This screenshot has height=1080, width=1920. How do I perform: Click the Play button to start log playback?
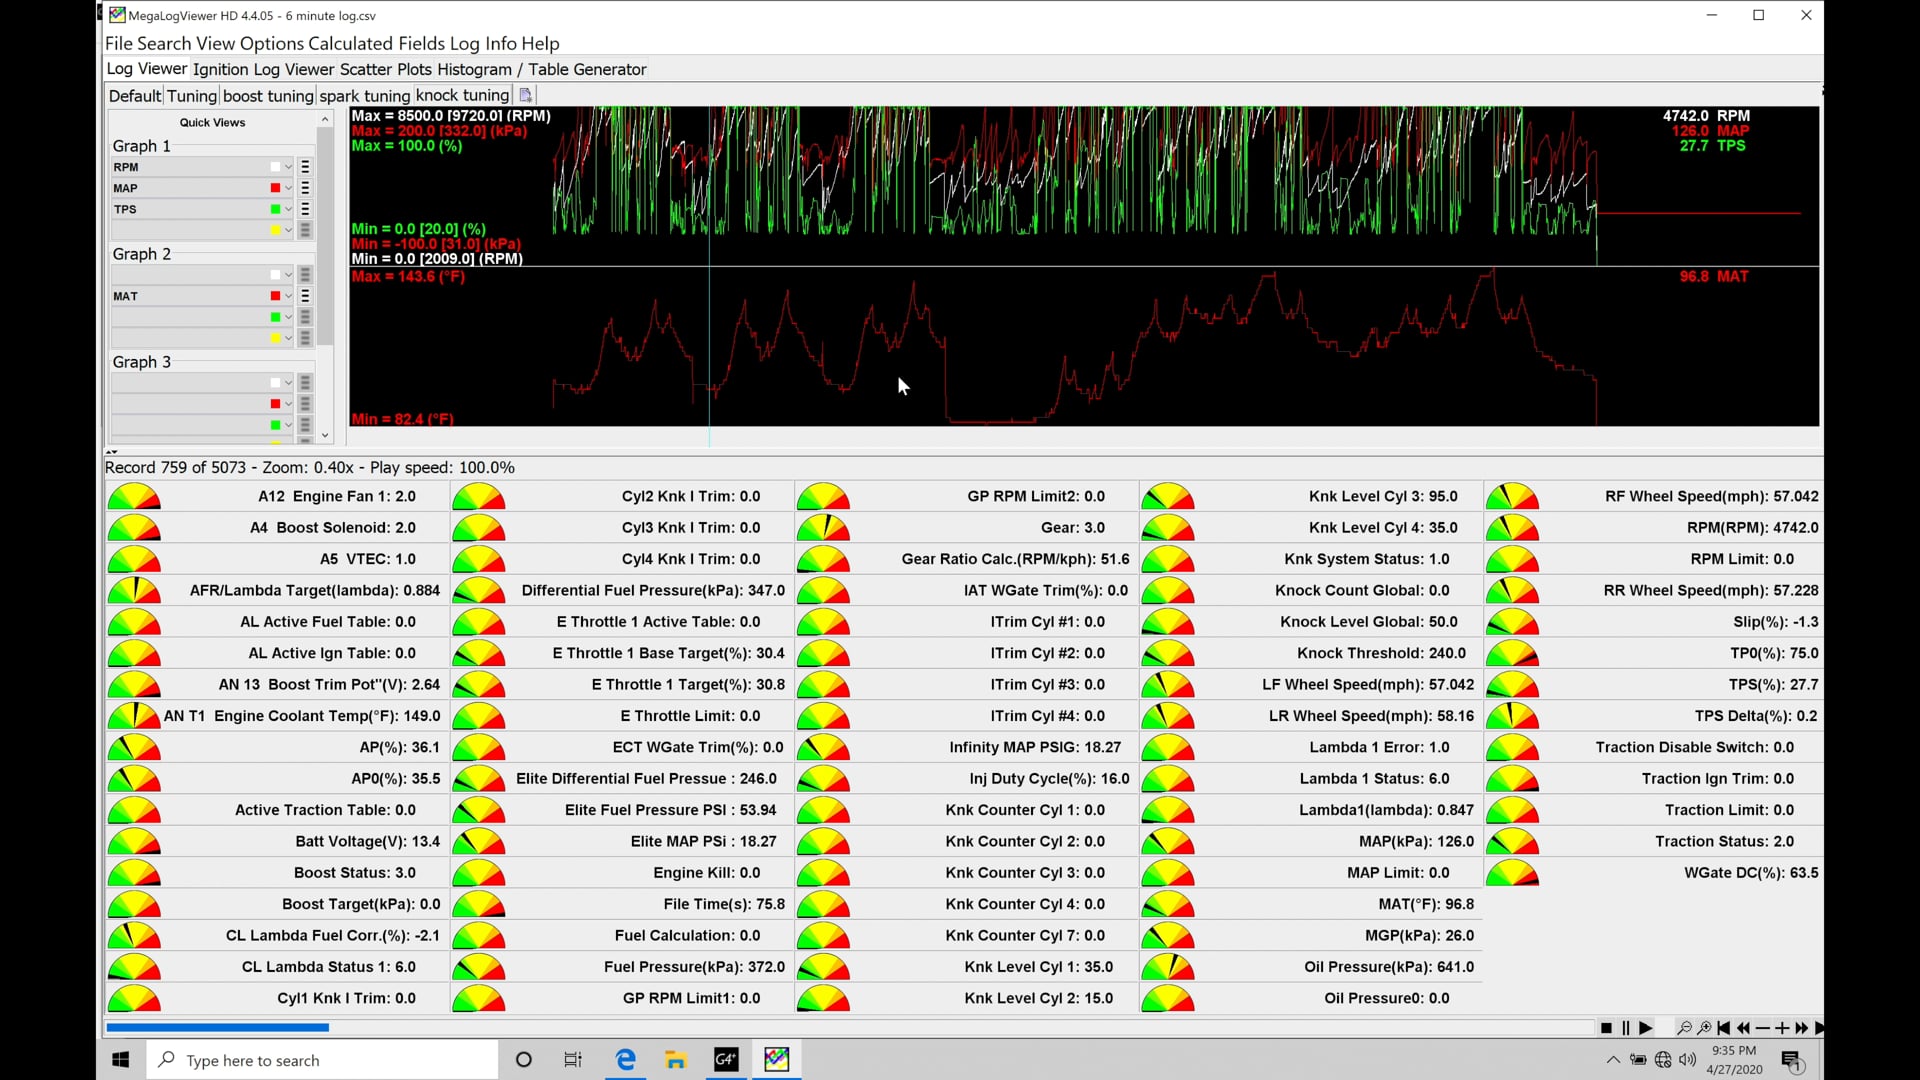pyautogui.click(x=1646, y=1028)
